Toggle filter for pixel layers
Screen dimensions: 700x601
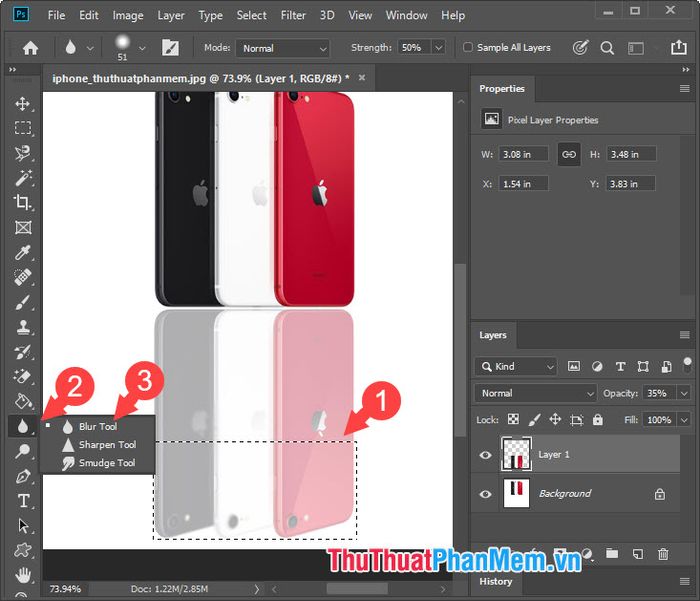coord(574,367)
